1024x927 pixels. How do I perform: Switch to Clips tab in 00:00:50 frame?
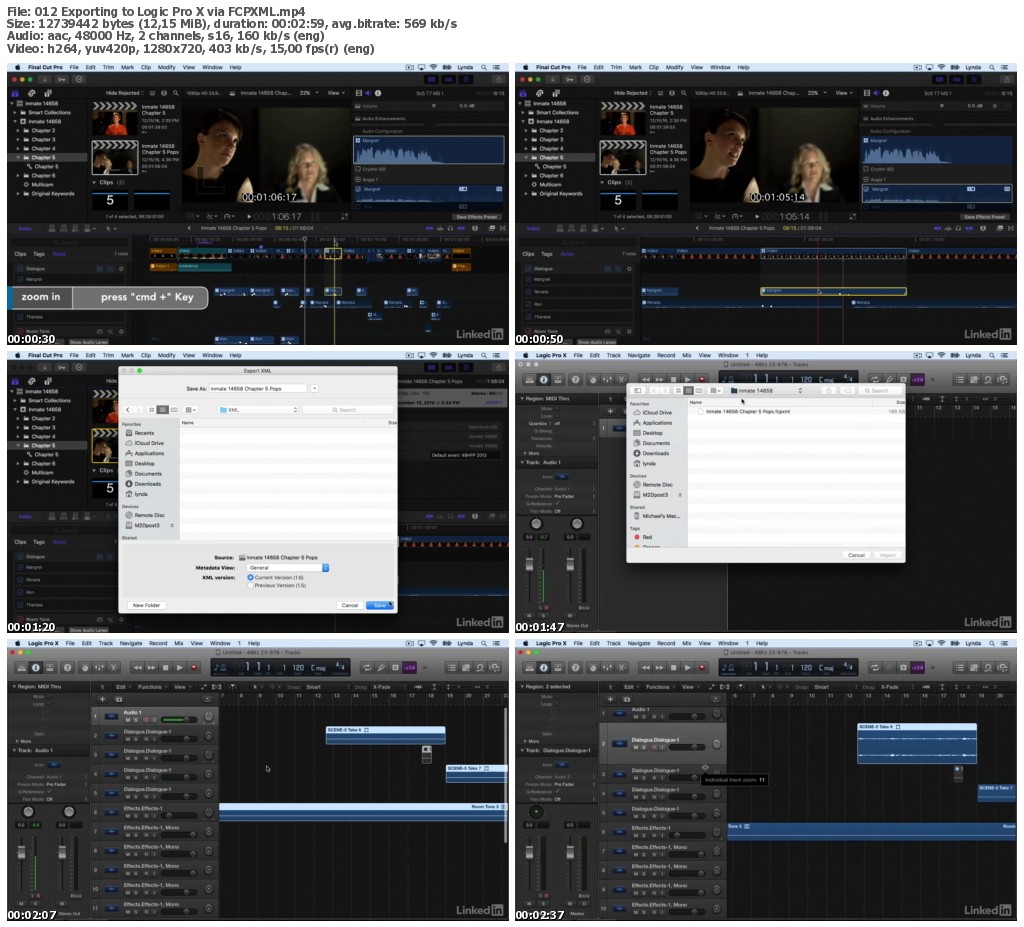(x=528, y=254)
